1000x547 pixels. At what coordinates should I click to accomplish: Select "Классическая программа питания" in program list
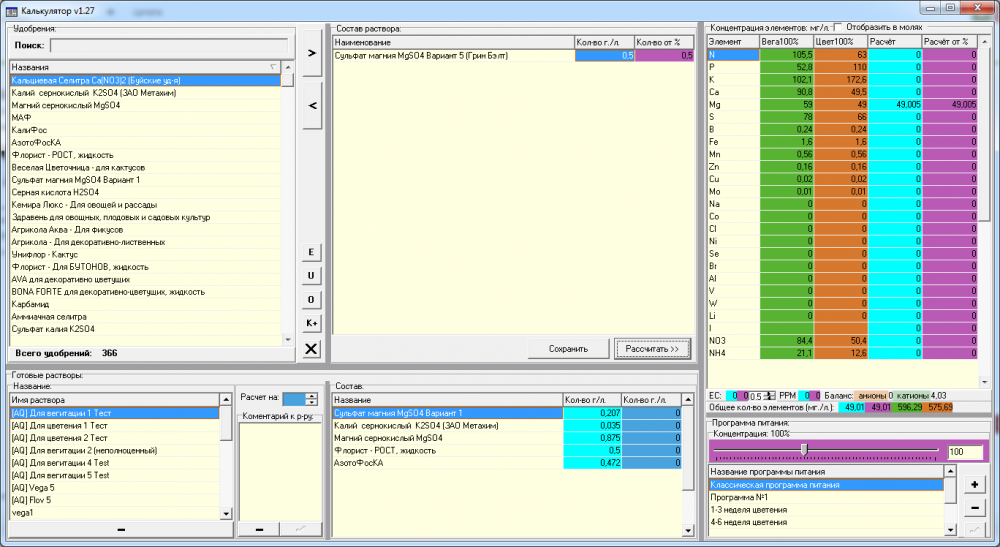(826, 485)
